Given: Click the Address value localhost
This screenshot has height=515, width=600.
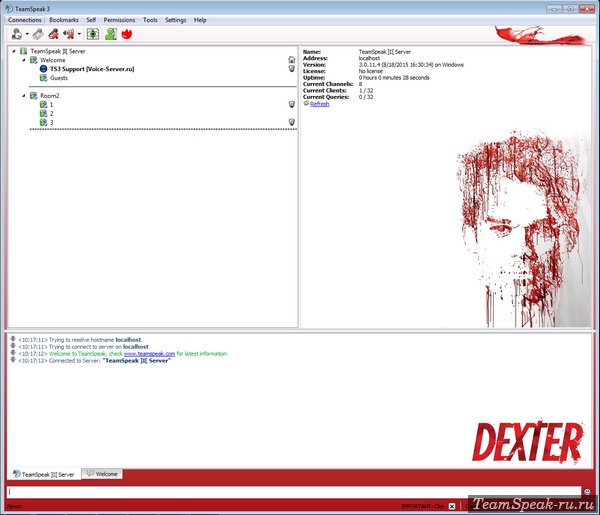Looking at the screenshot, I should tap(369, 58).
